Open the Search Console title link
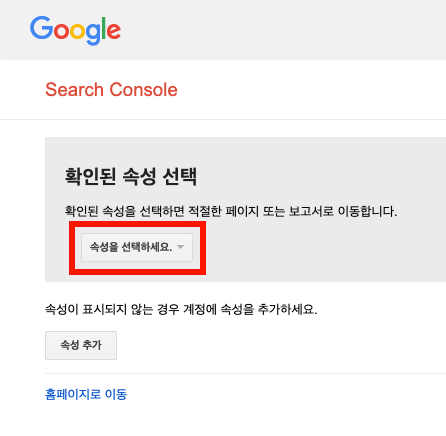Viewport: 446px width, 436px height. [111, 90]
